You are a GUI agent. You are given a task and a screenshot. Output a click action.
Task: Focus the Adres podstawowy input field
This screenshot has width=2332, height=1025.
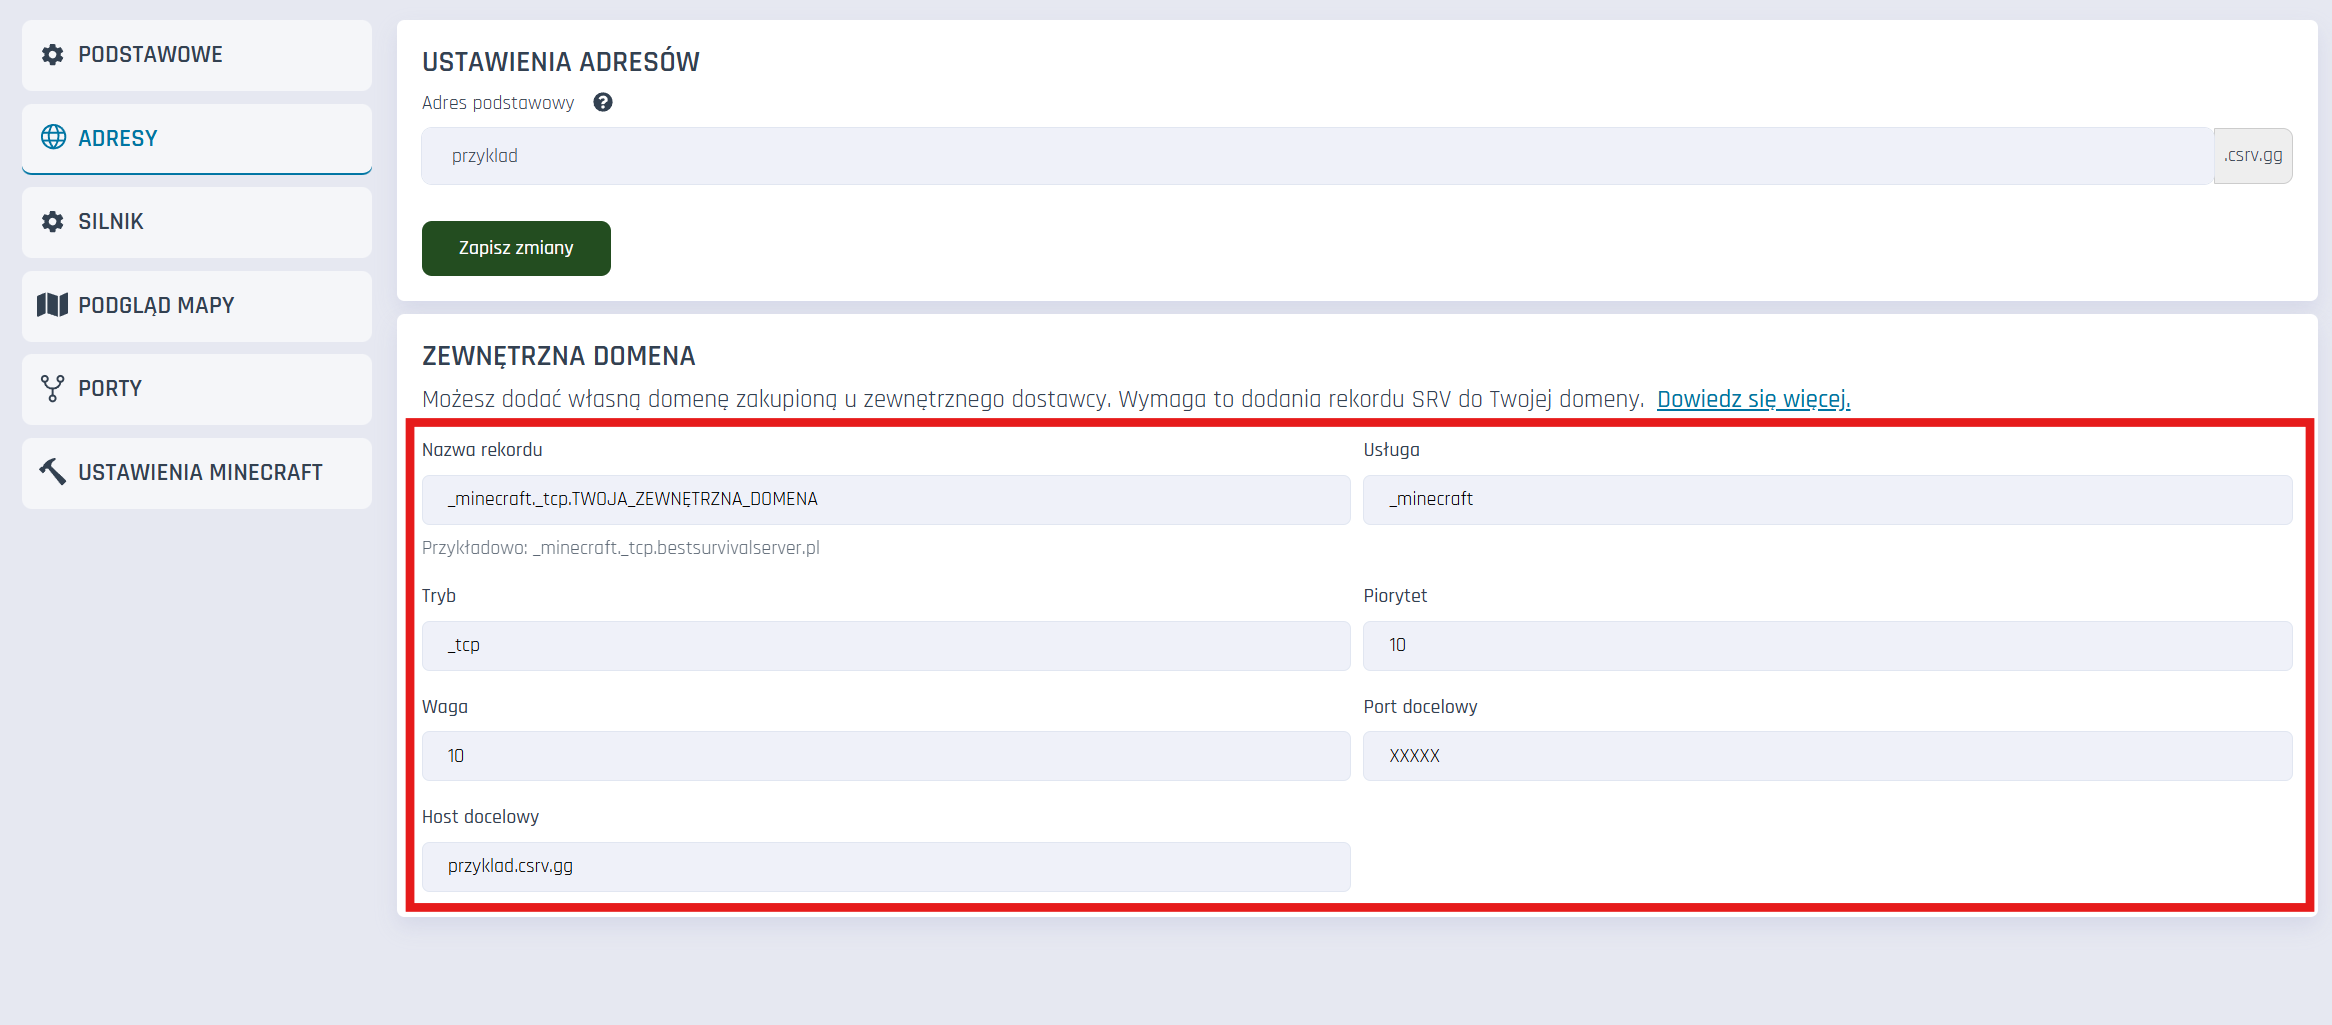pos(1316,156)
